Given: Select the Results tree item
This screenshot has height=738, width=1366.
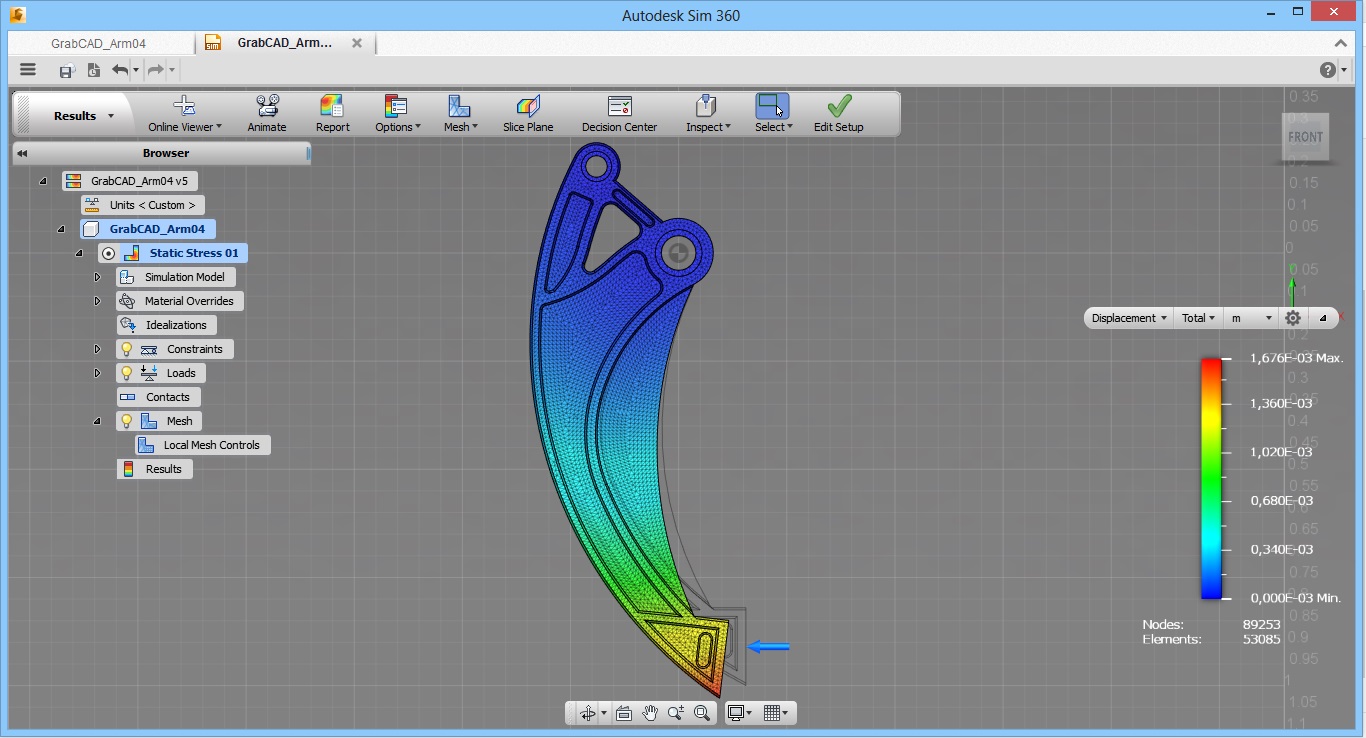Looking at the screenshot, I should 154,469.
